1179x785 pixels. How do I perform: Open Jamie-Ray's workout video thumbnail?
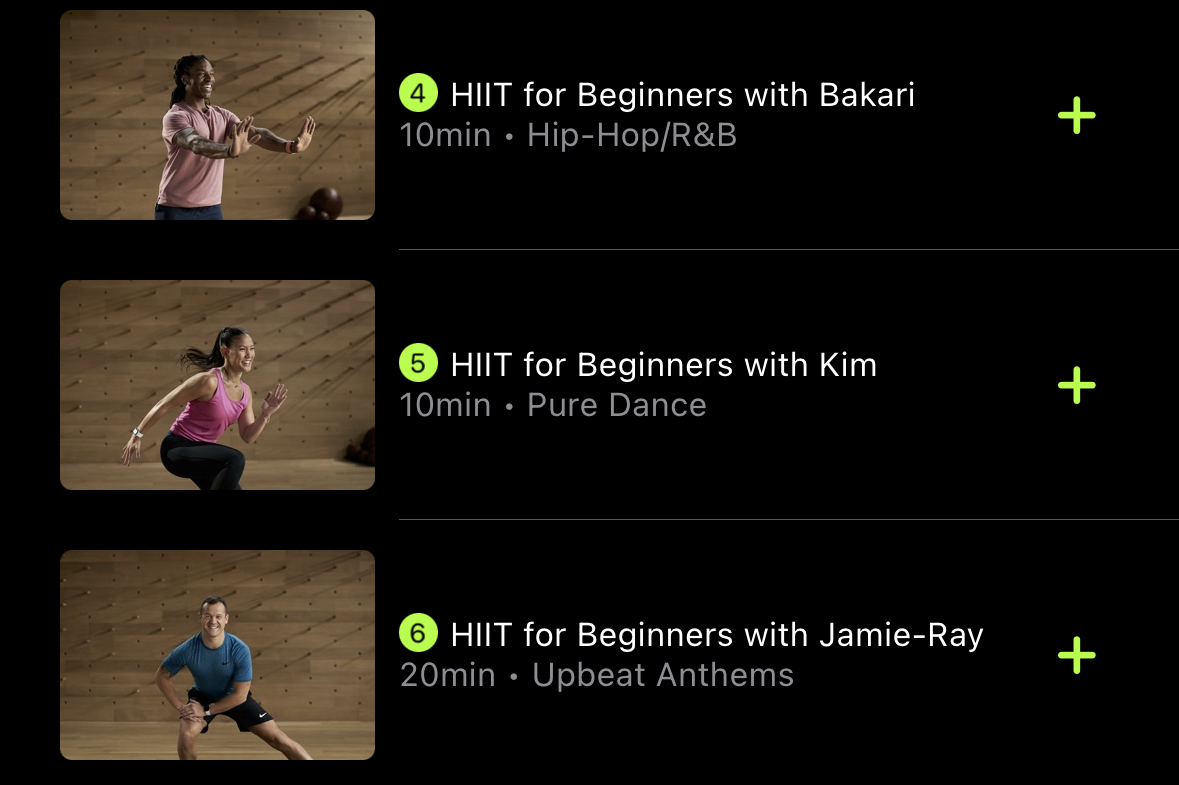[x=217, y=655]
